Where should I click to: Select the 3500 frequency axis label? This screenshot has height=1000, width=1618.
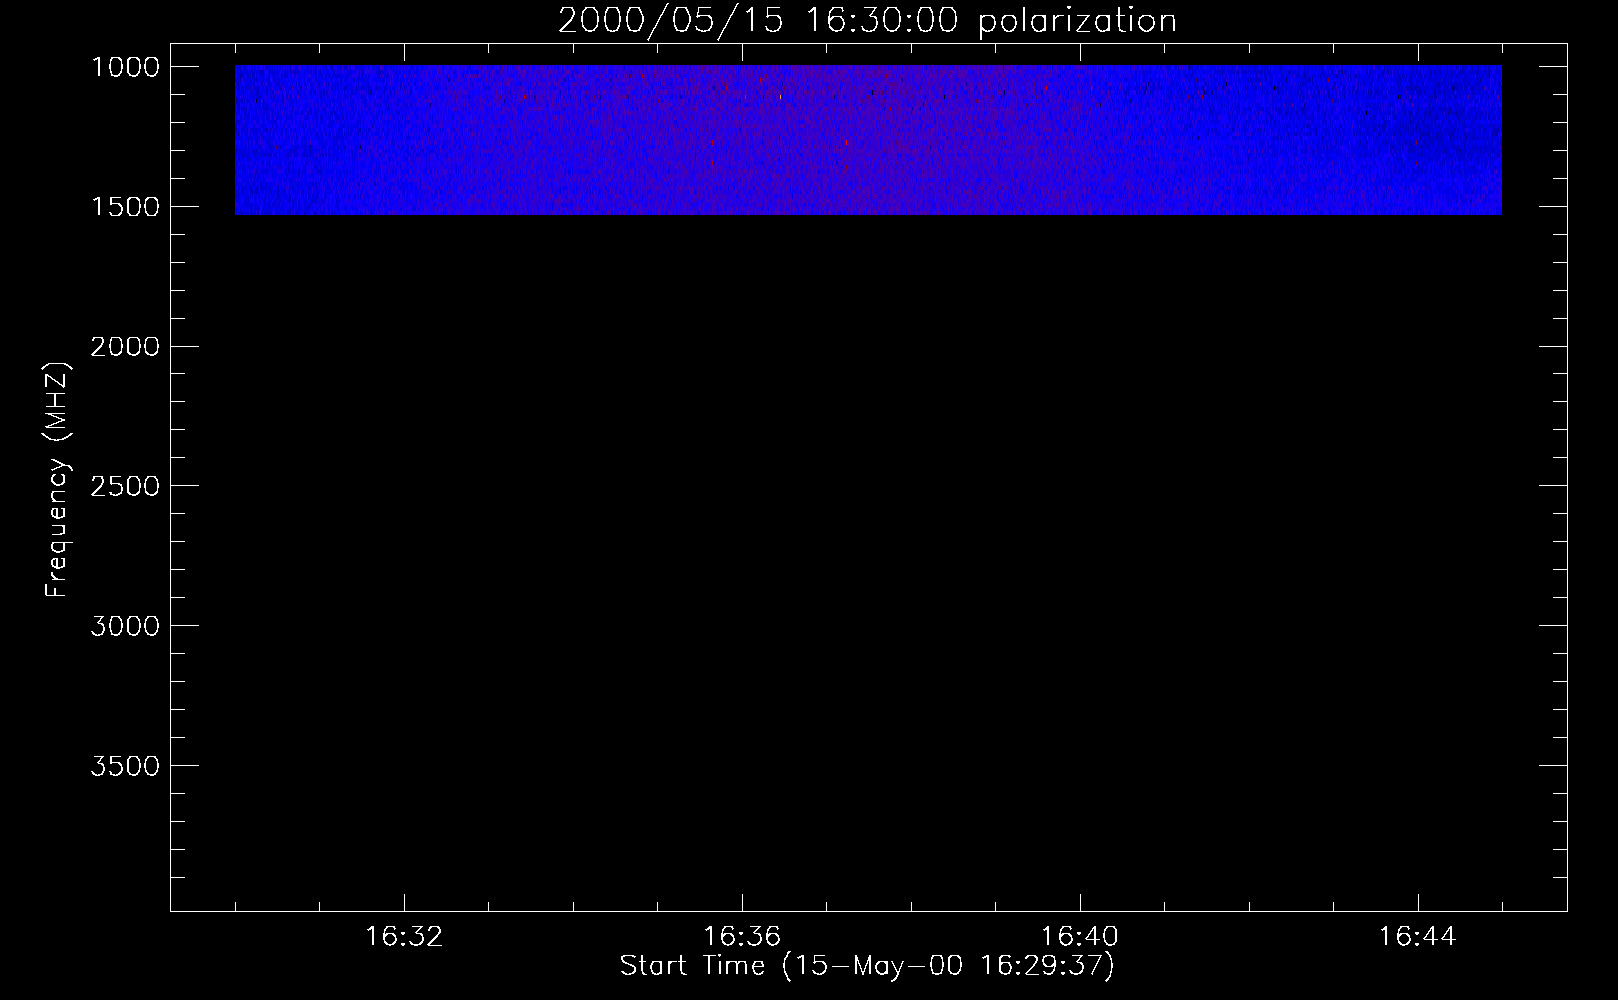(125, 766)
